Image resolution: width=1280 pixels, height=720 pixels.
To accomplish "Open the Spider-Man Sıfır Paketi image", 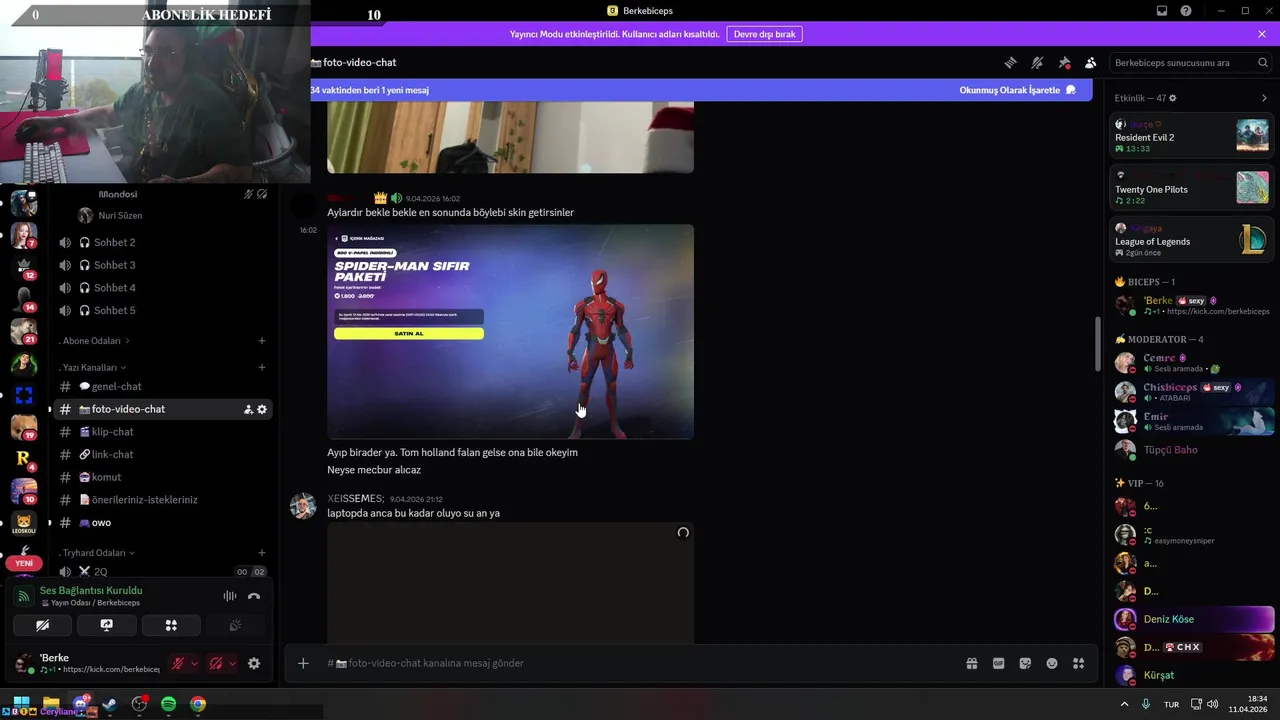I will (x=510, y=331).
